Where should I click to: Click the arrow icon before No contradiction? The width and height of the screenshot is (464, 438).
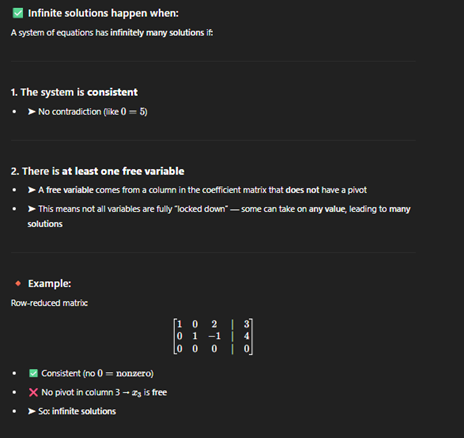pos(32,111)
